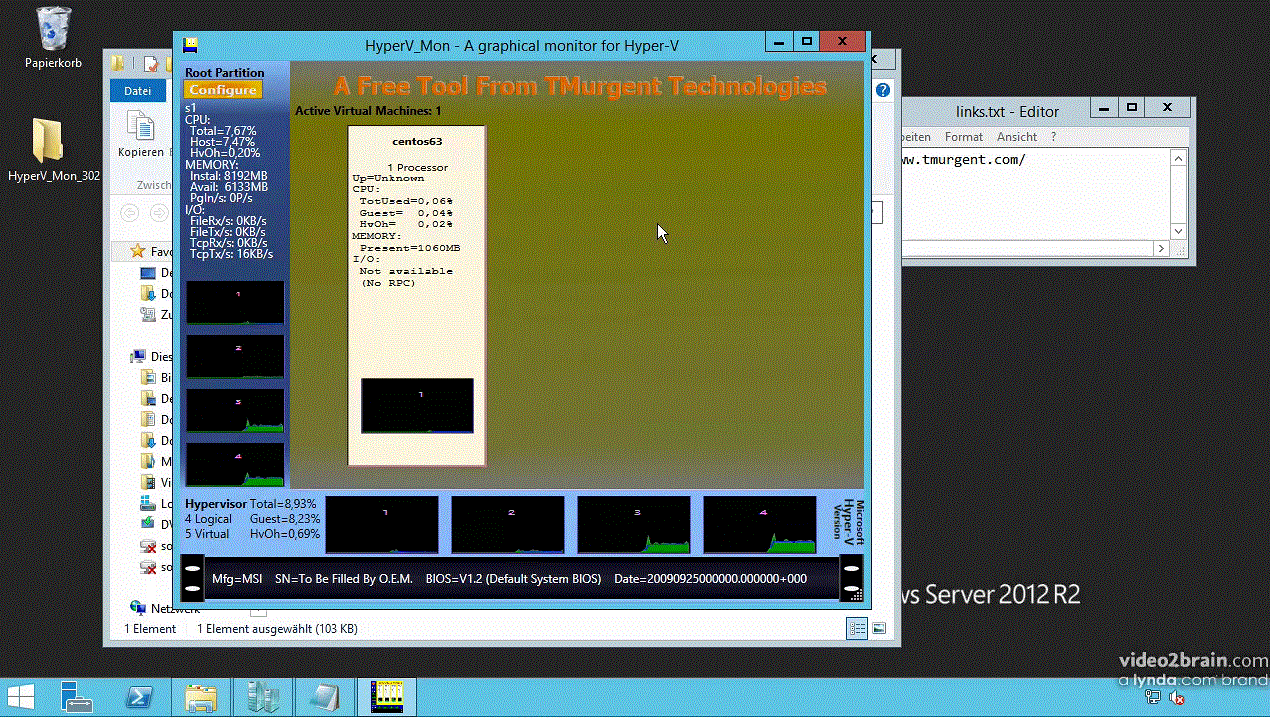Click '1 Element ausgewählt (103 KB)' status text
The height and width of the screenshot is (718, 1270).
click(x=277, y=629)
